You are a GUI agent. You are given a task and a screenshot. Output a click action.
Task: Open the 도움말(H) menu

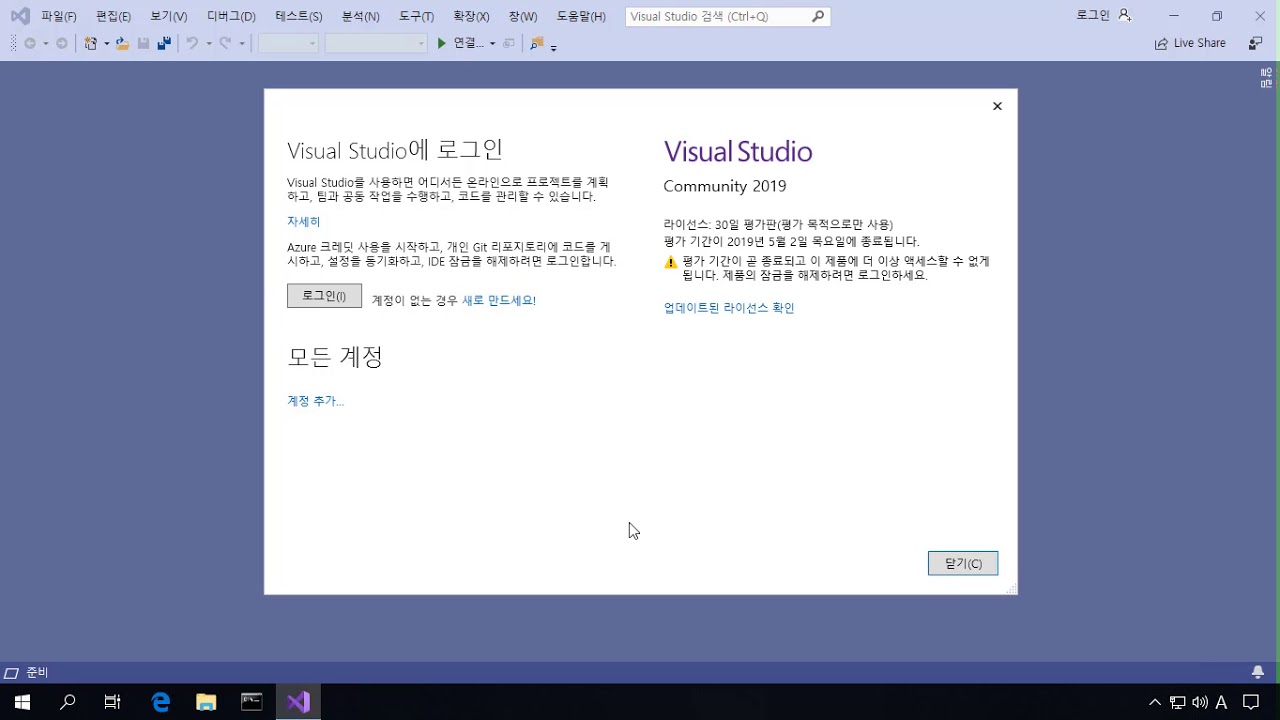click(581, 16)
